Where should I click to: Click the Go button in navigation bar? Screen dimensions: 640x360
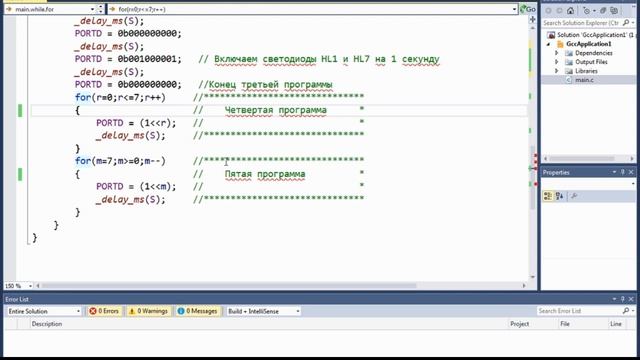tap(528, 9)
